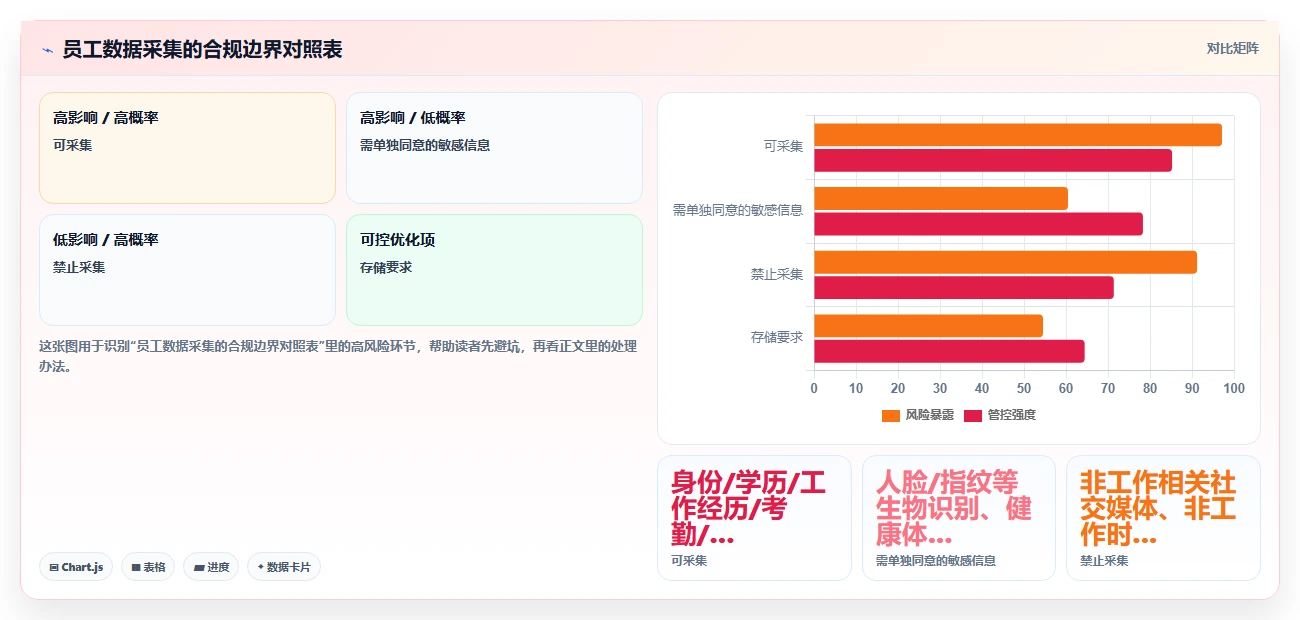
Task: Click the description paragraph starting 这张图用于识别
Action: [x=338, y=356]
